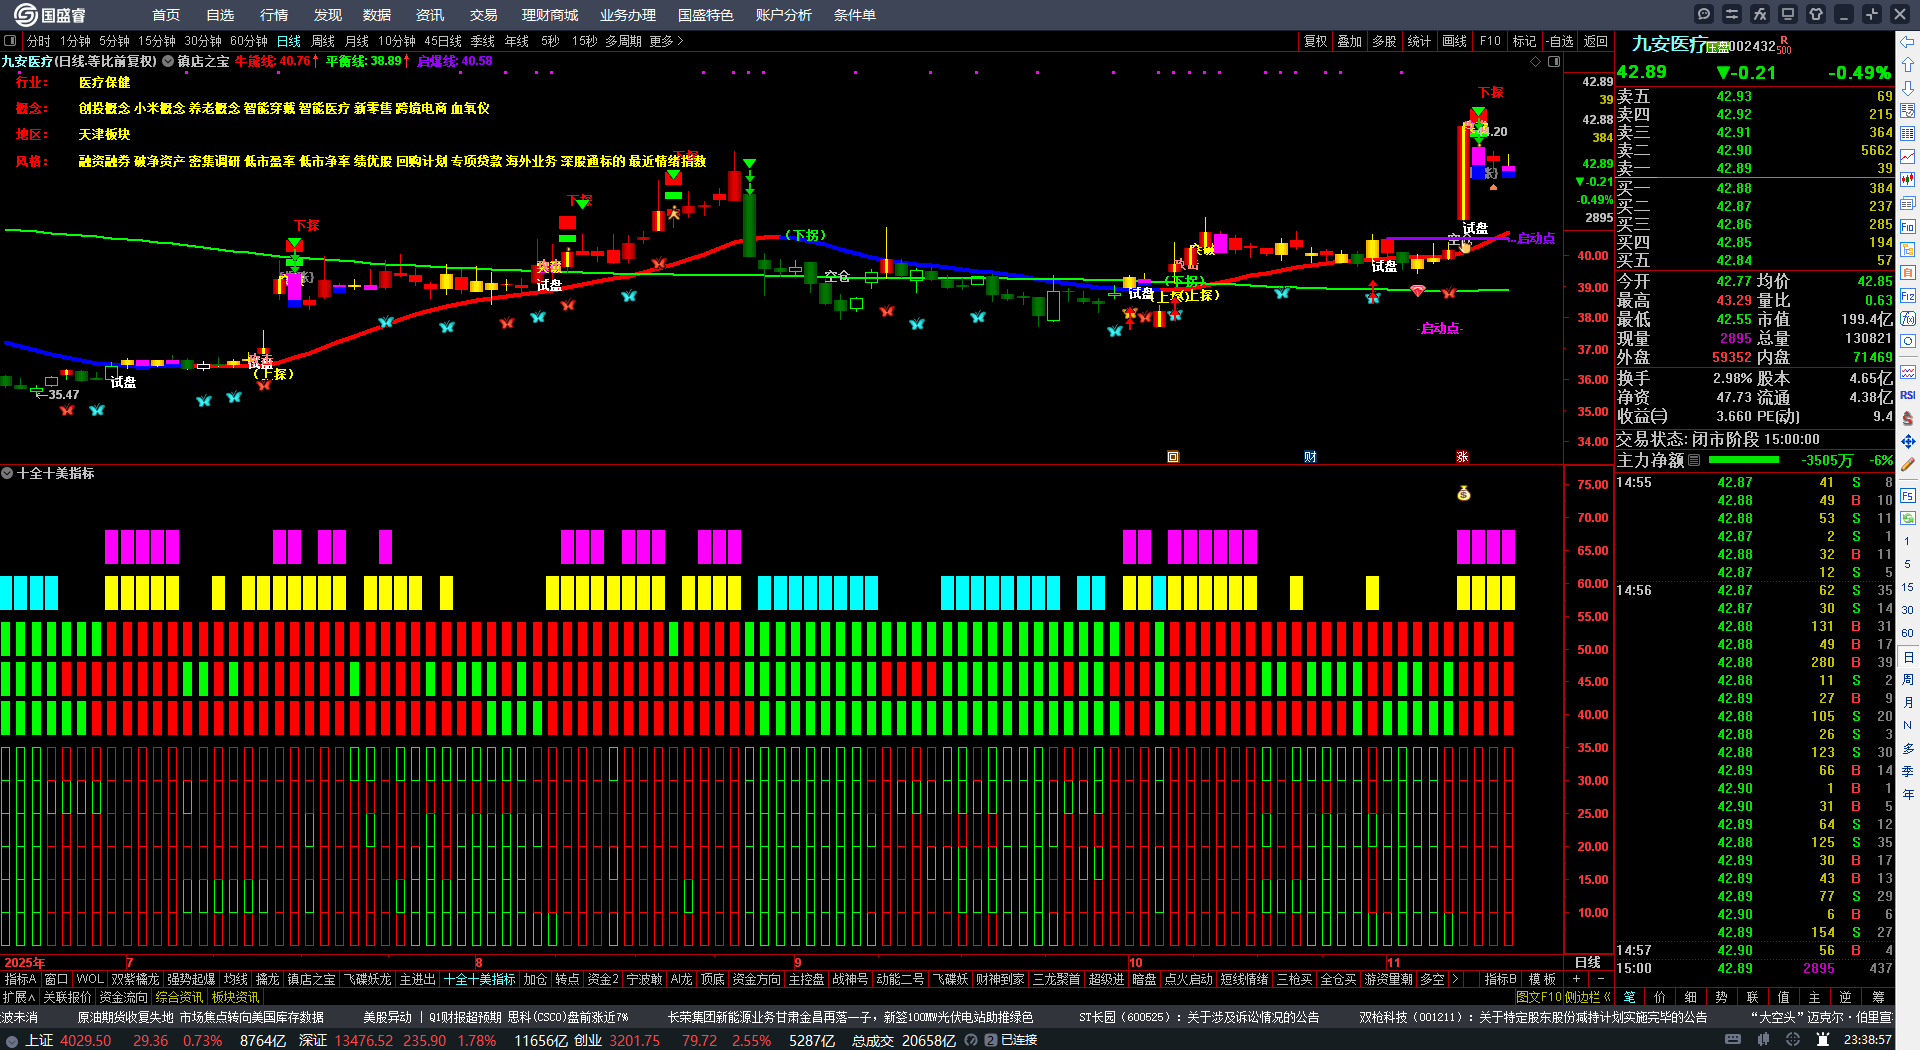Image resolution: width=1920 pixels, height=1050 pixels.
Task: Switch chart period to 月线
Action: (x=357, y=41)
